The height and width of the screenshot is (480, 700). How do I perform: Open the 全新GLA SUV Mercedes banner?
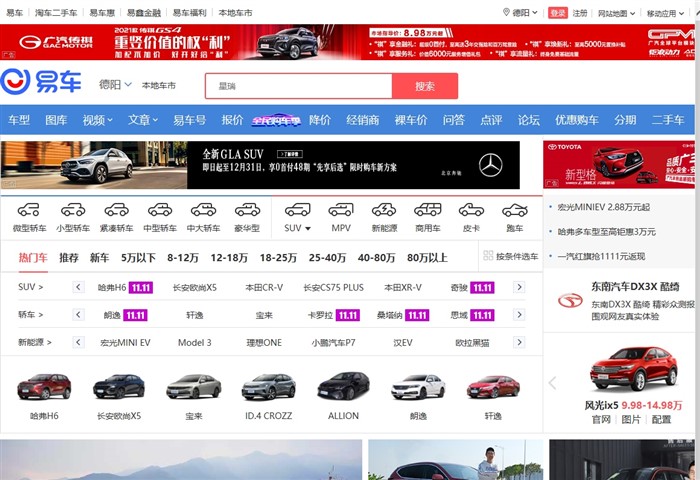point(260,165)
